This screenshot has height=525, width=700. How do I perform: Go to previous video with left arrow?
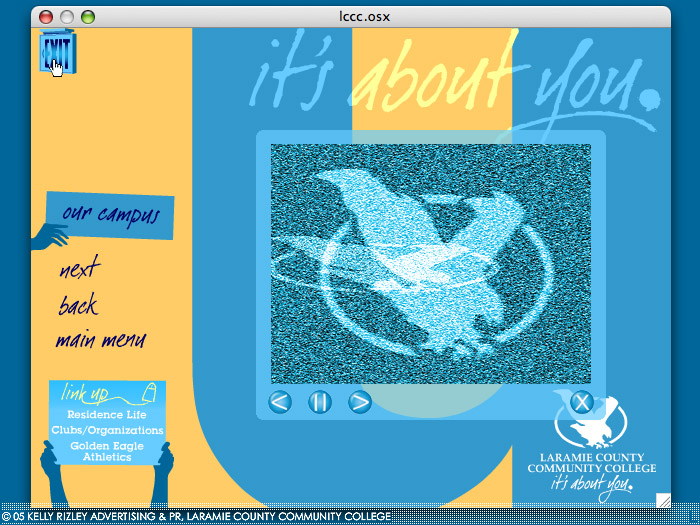[280, 401]
